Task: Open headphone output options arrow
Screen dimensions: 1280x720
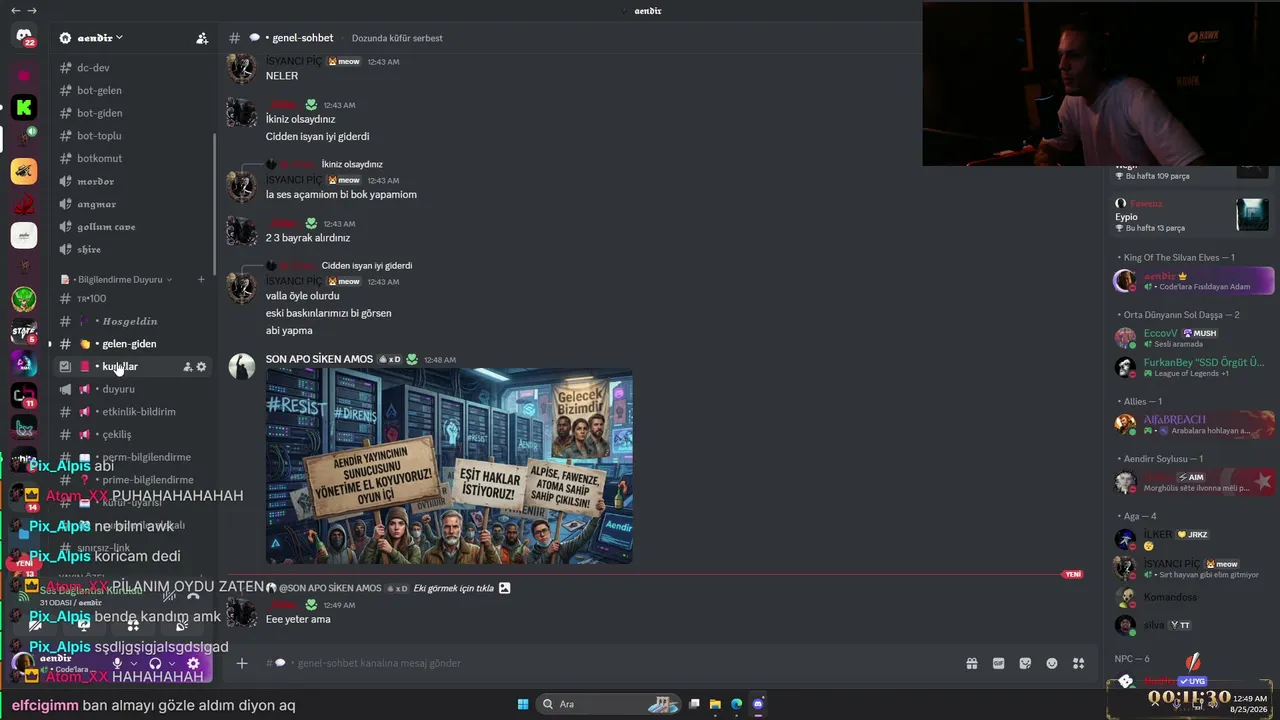Action: pyautogui.click(x=171, y=663)
